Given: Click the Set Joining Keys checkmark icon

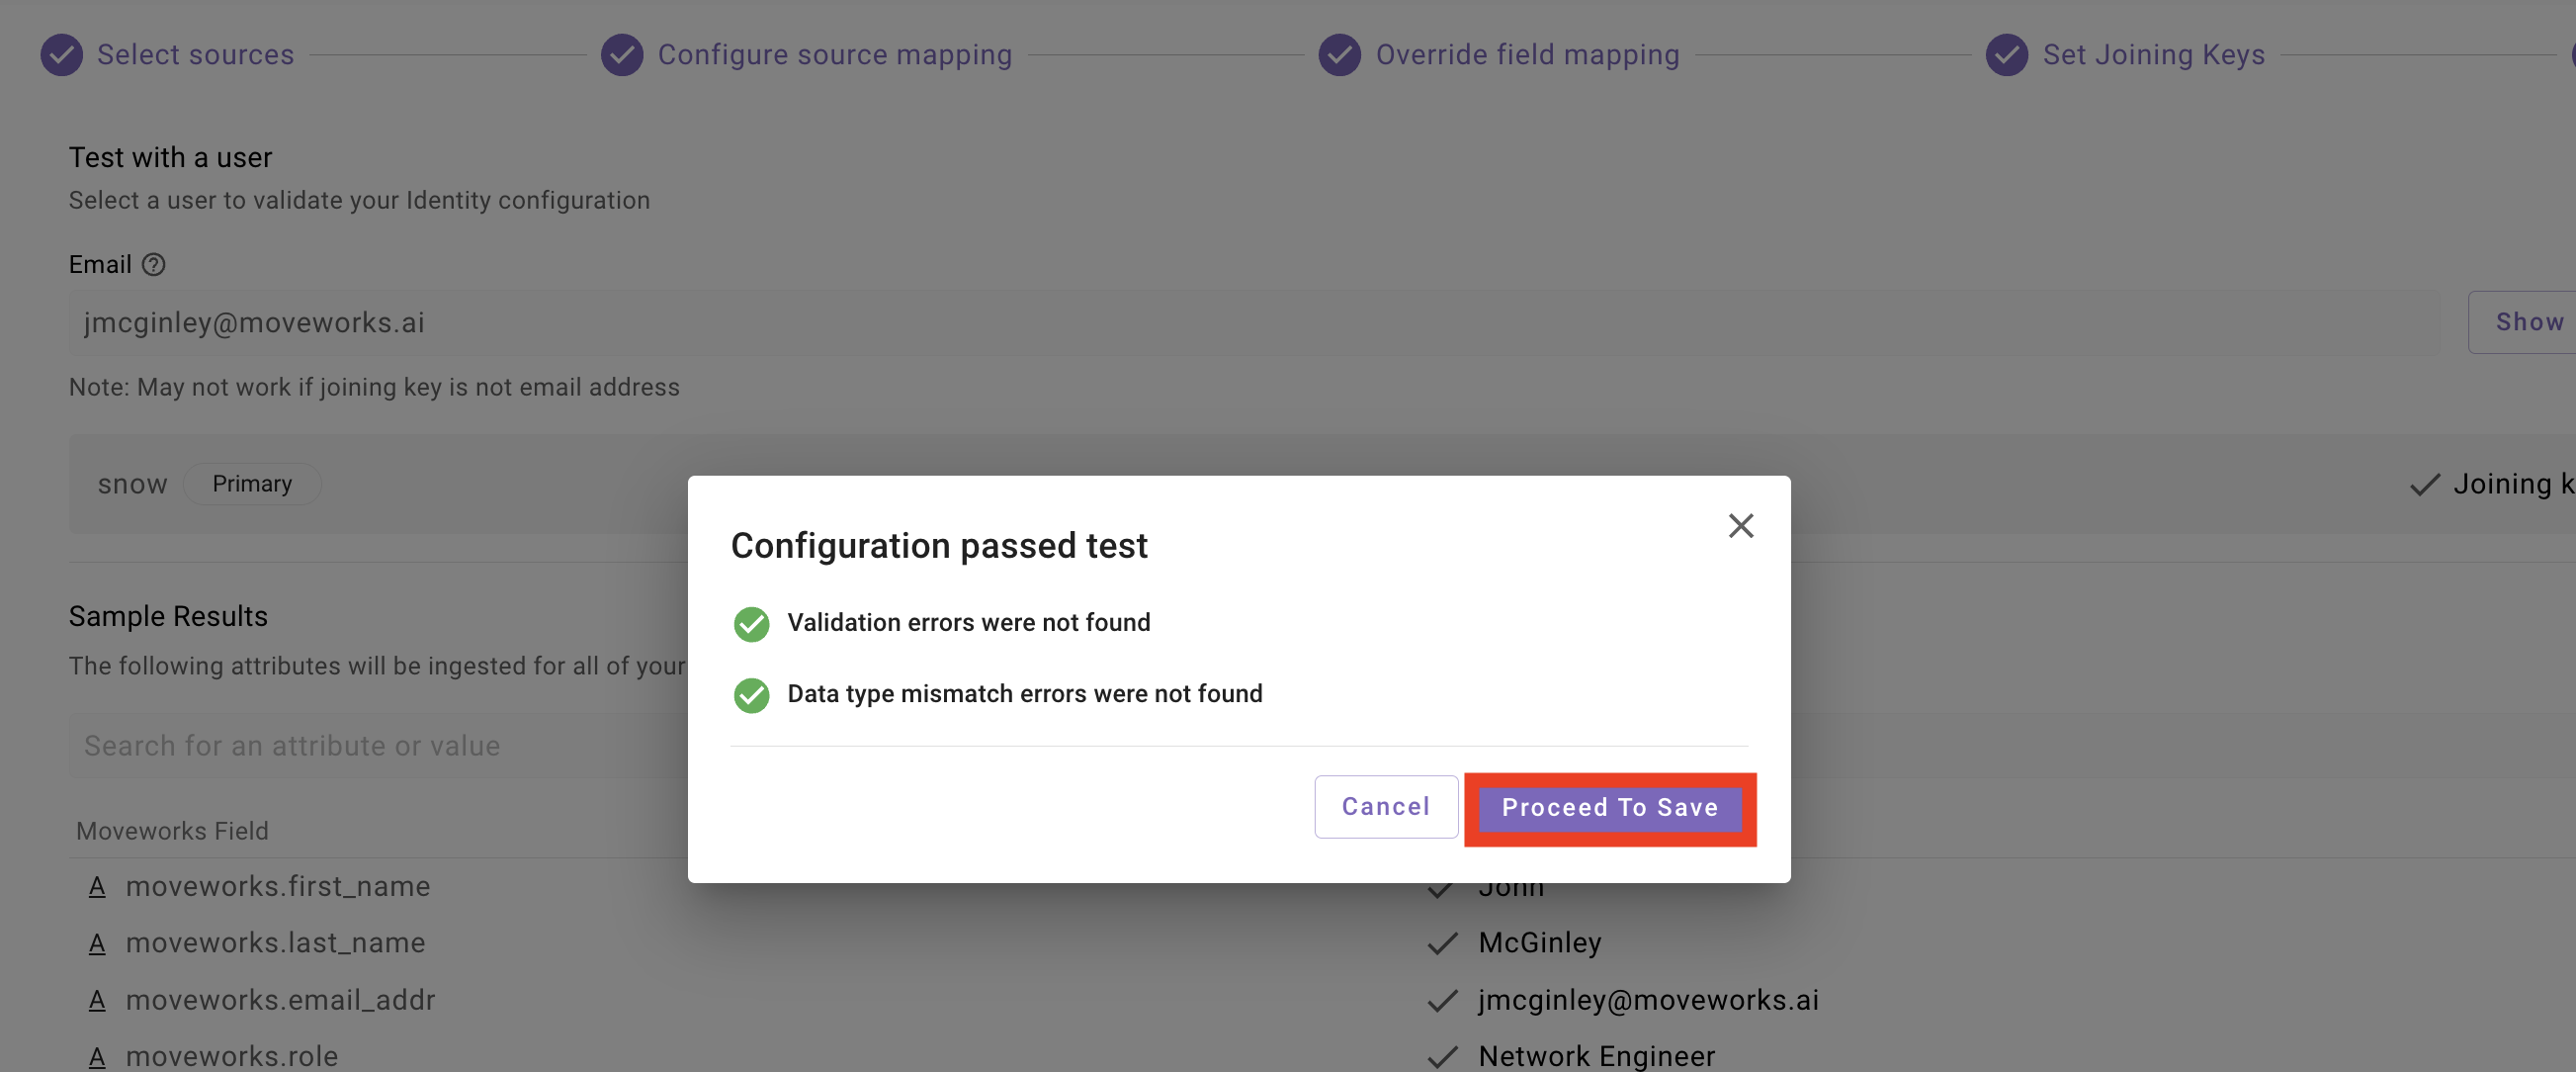Looking at the screenshot, I should point(2006,55).
